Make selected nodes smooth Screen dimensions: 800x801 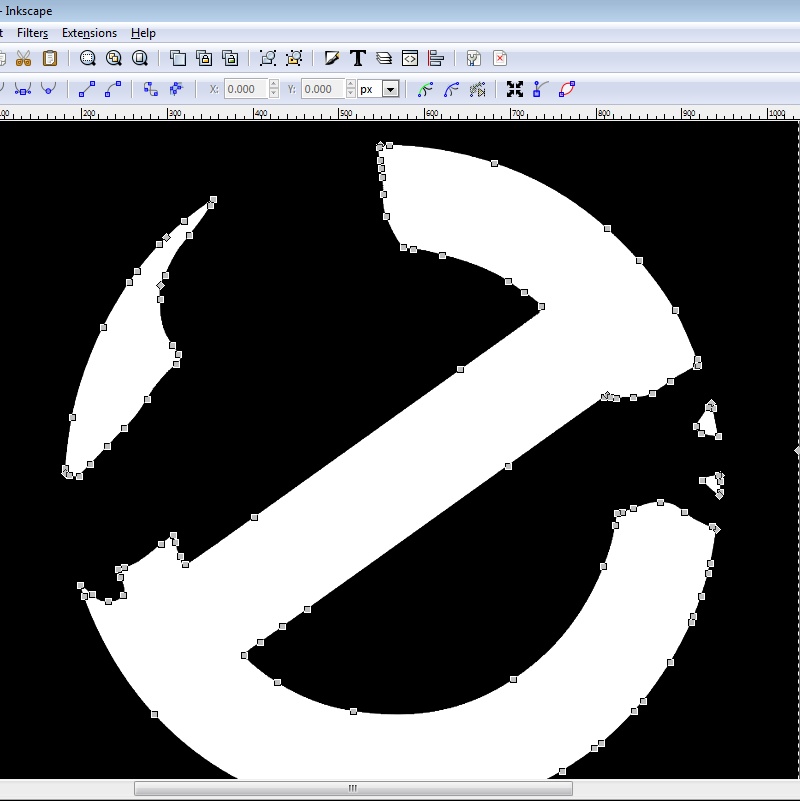47,89
